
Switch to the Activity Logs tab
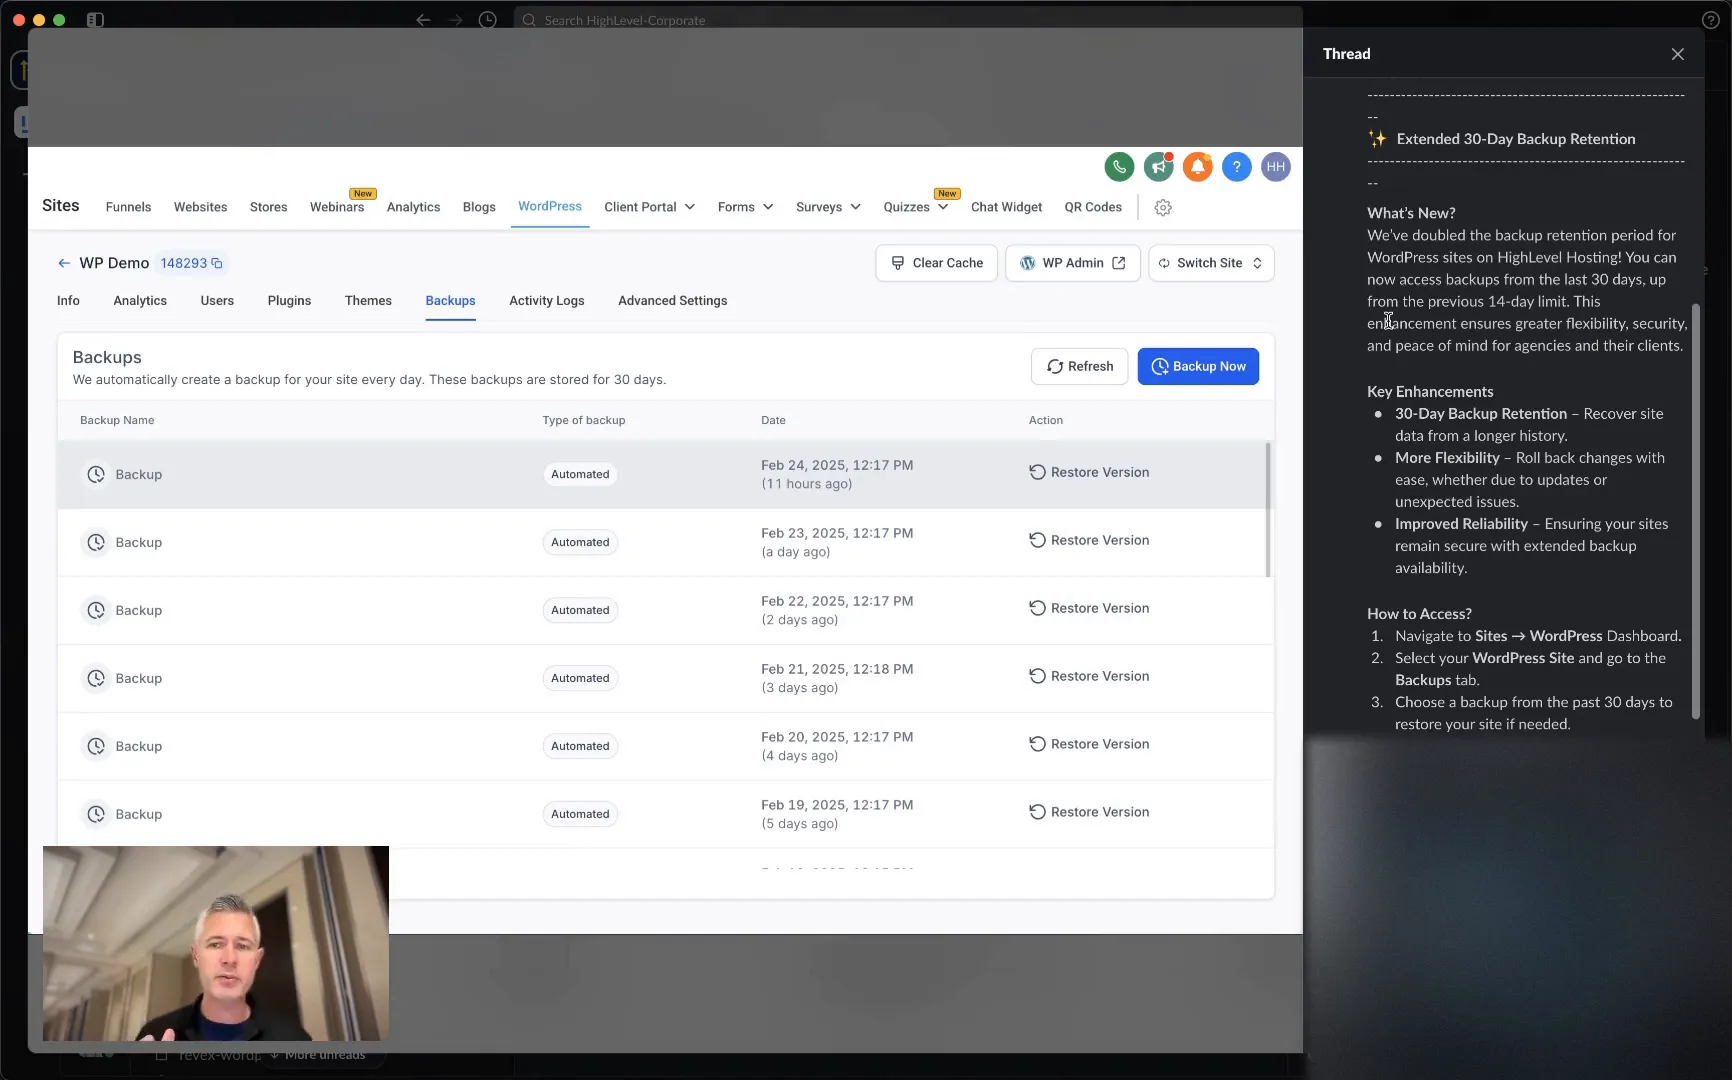[546, 300]
